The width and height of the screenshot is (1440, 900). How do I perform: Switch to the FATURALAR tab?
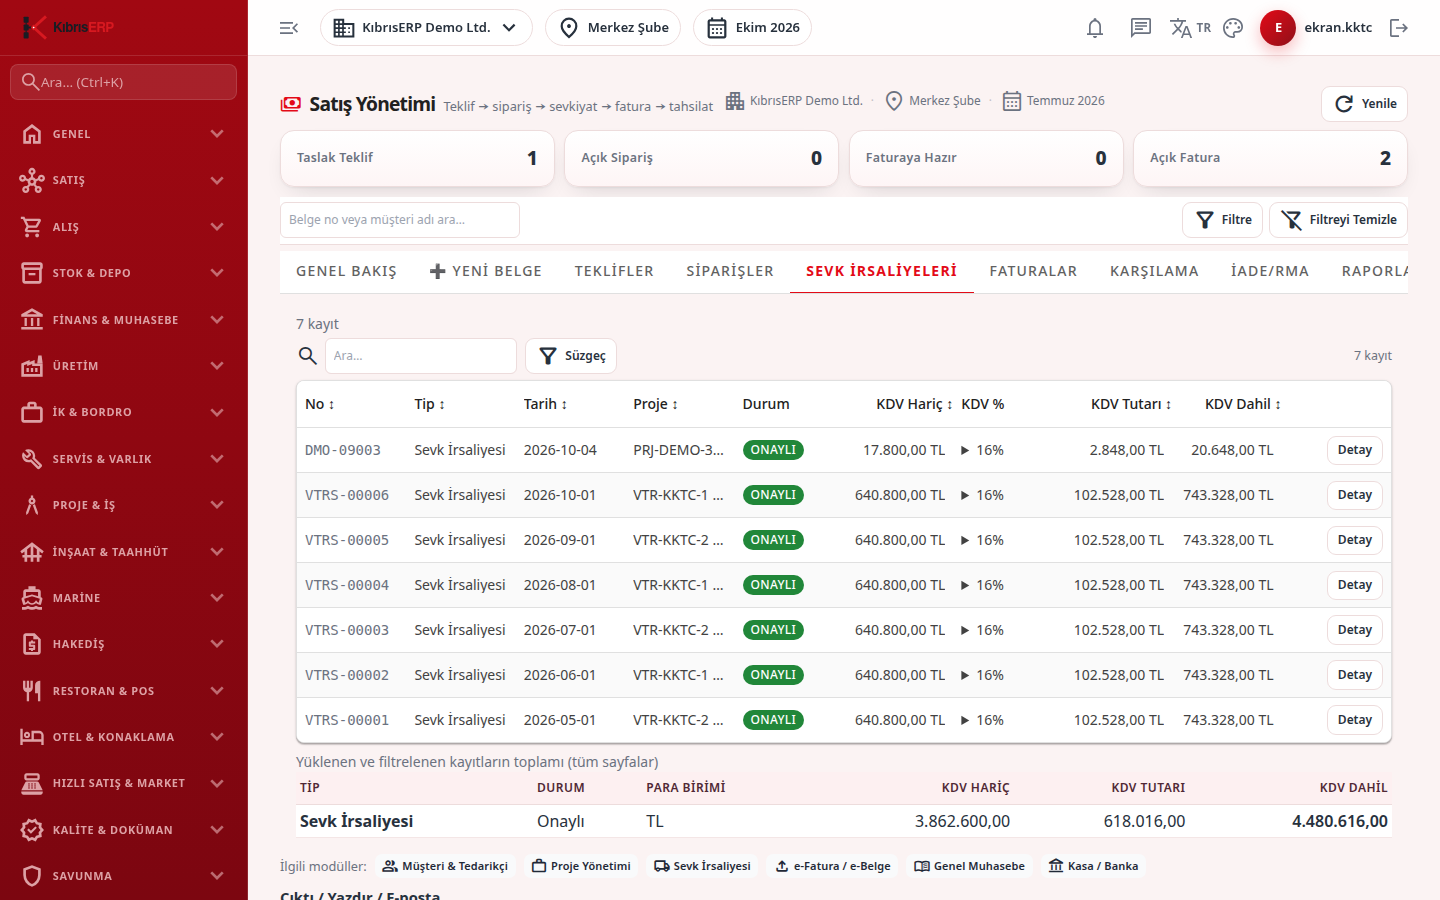coord(1033,271)
